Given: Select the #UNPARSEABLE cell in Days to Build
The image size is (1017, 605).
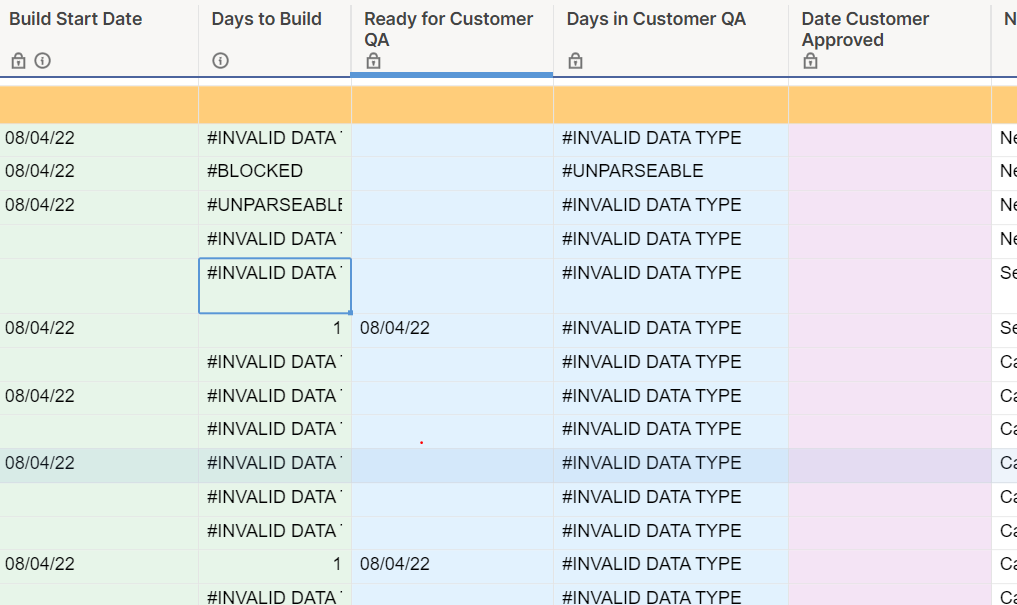Looking at the screenshot, I should (x=270, y=205).
